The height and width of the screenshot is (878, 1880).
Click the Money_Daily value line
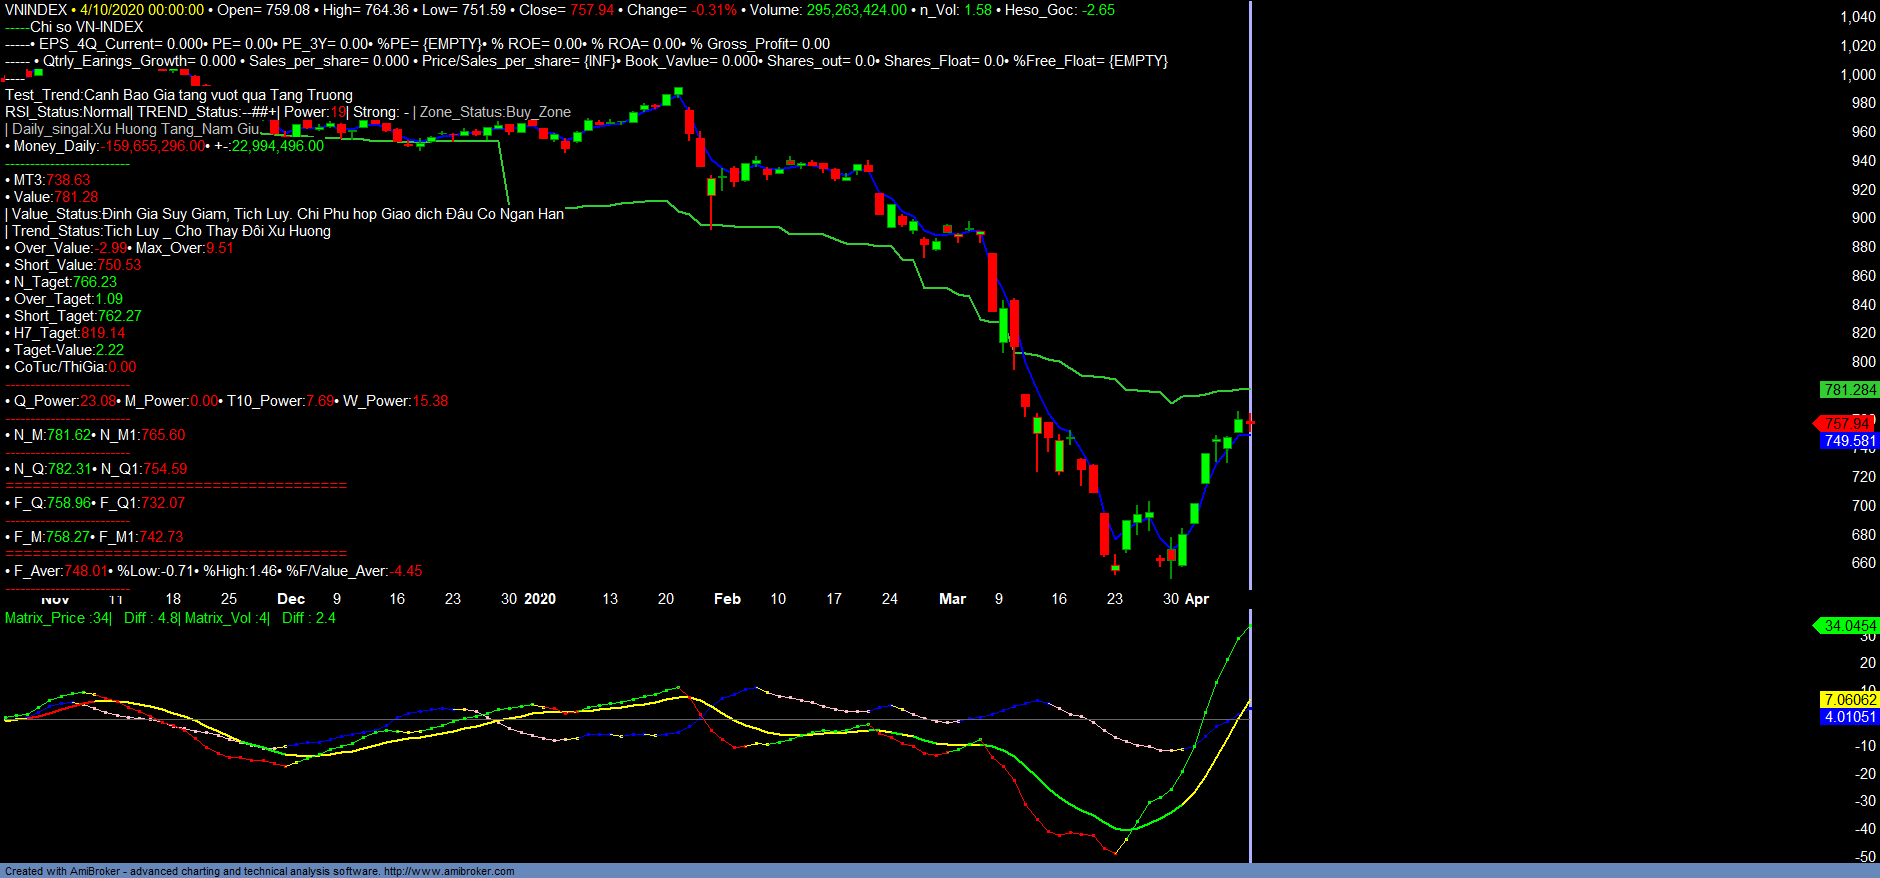(165, 146)
